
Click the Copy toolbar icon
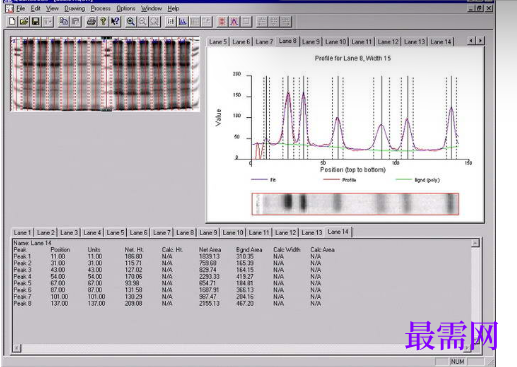[x=63, y=22]
